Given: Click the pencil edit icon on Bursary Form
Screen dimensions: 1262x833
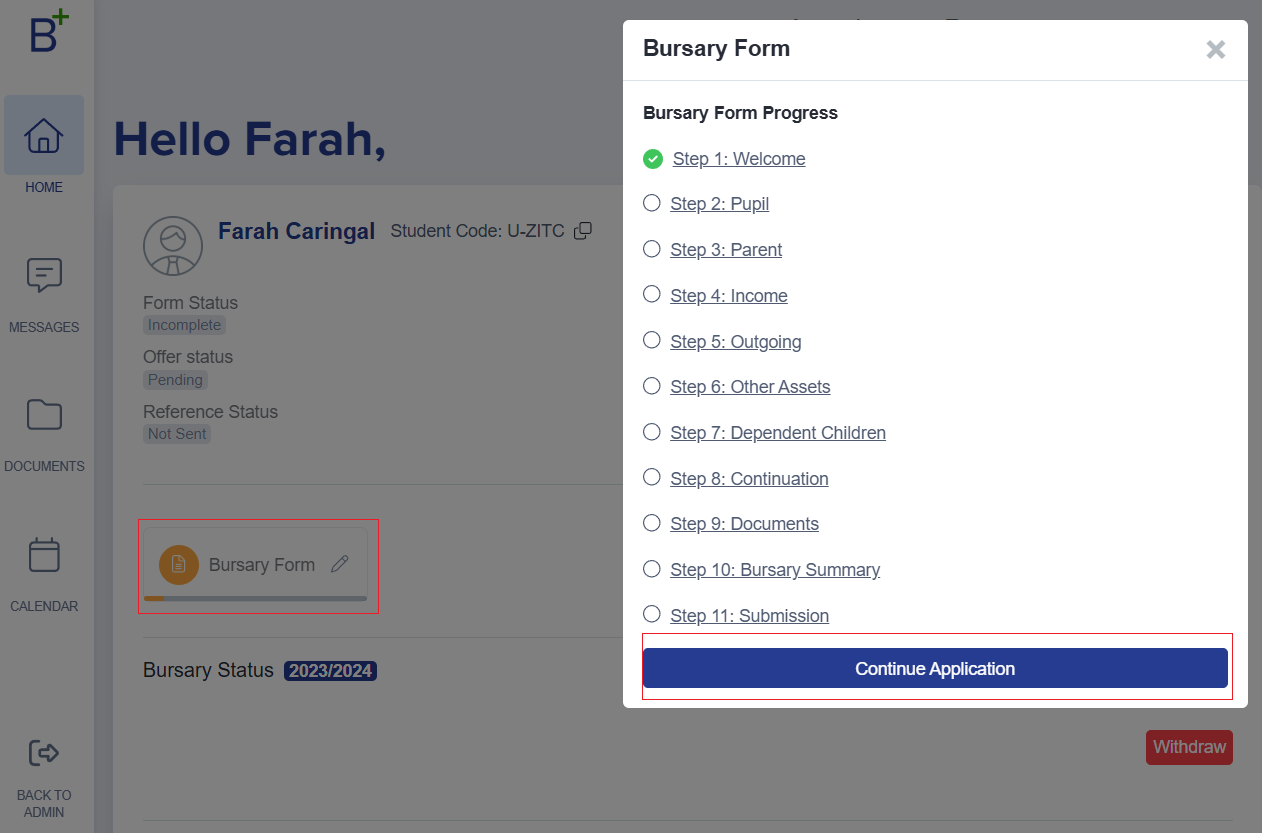Looking at the screenshot, I should (340, 564).
